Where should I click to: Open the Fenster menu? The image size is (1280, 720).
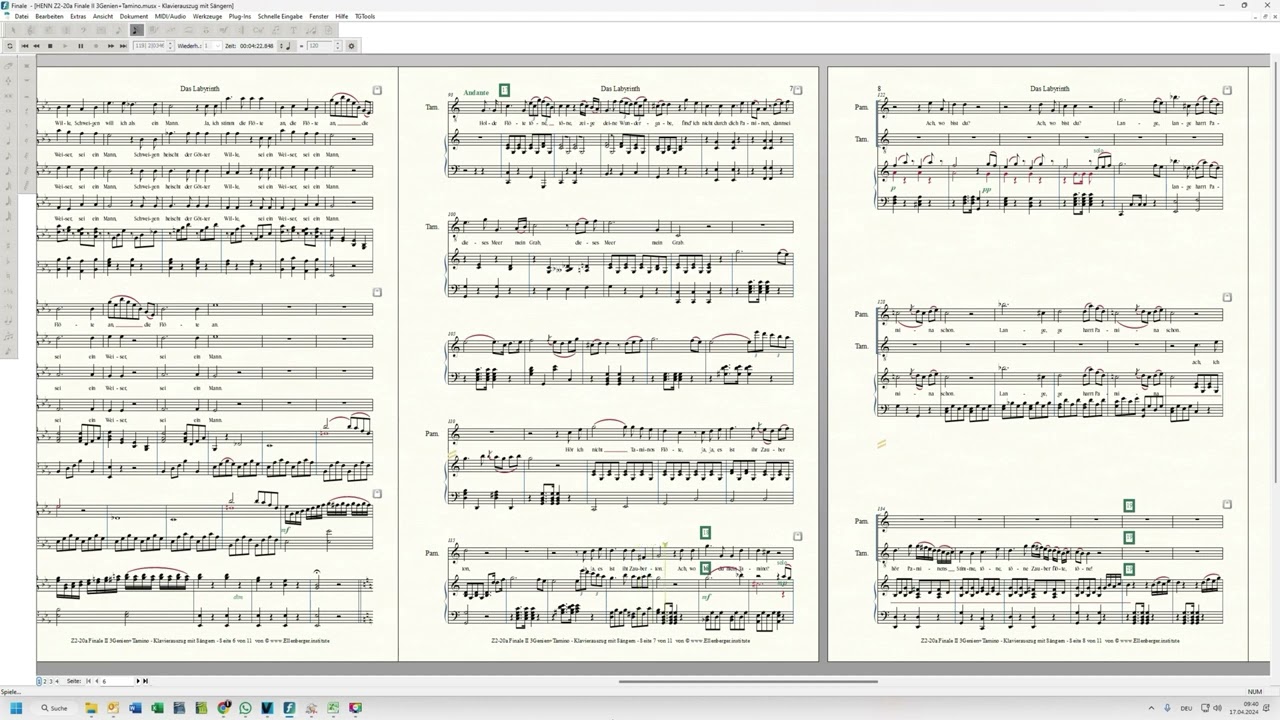(319, 17)
